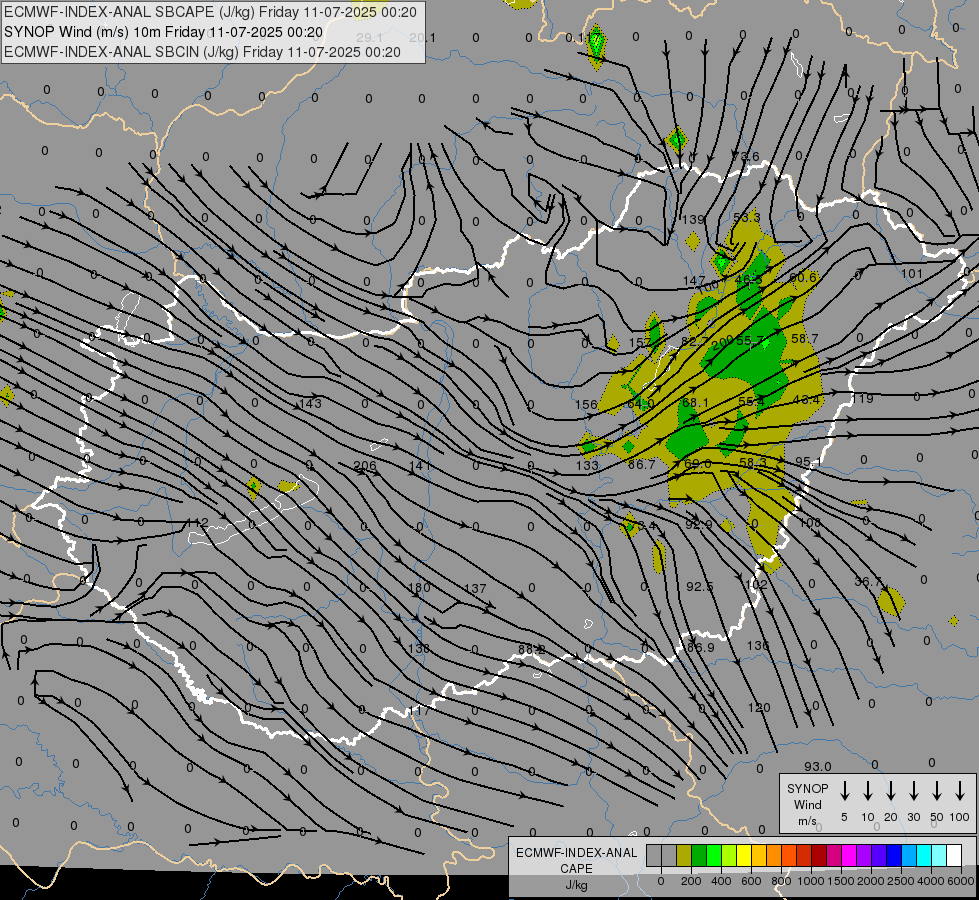Viewport: 979px width, 900px height.
Task: Click the map value 69.0
Action: 697,463
